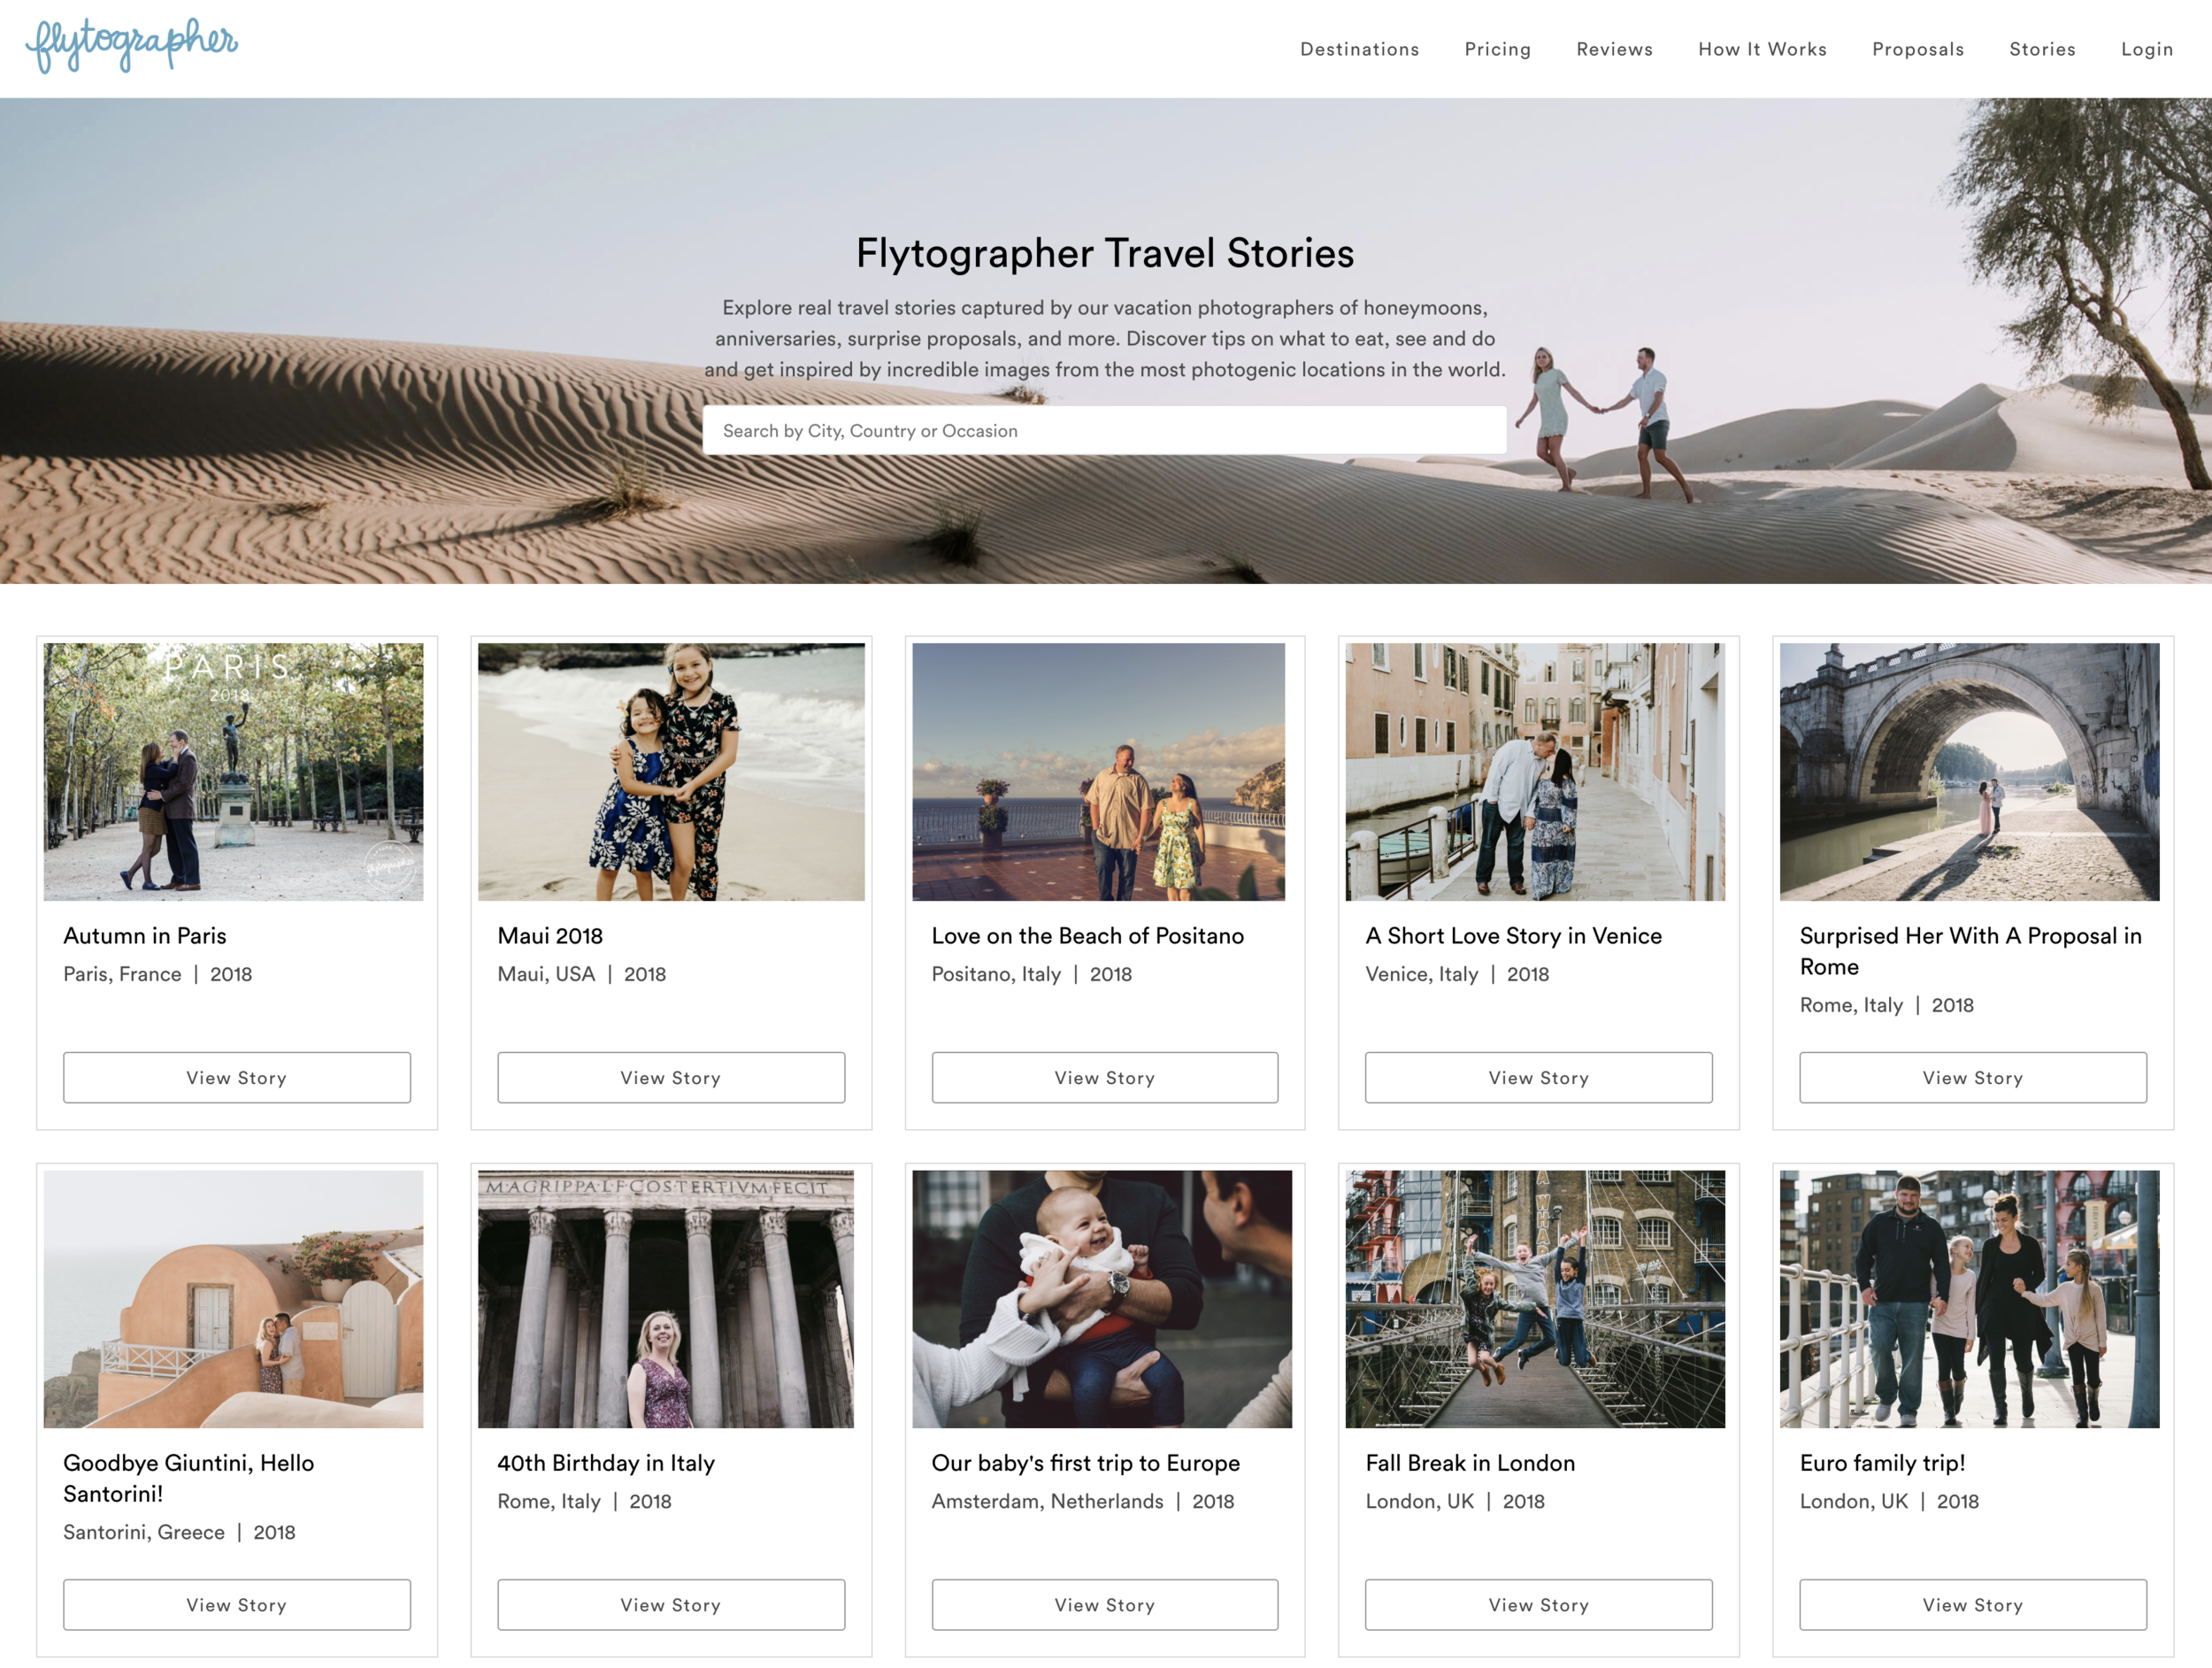
Task: Open the Venice canal photo thumbnail
Action: (1534, 772)
